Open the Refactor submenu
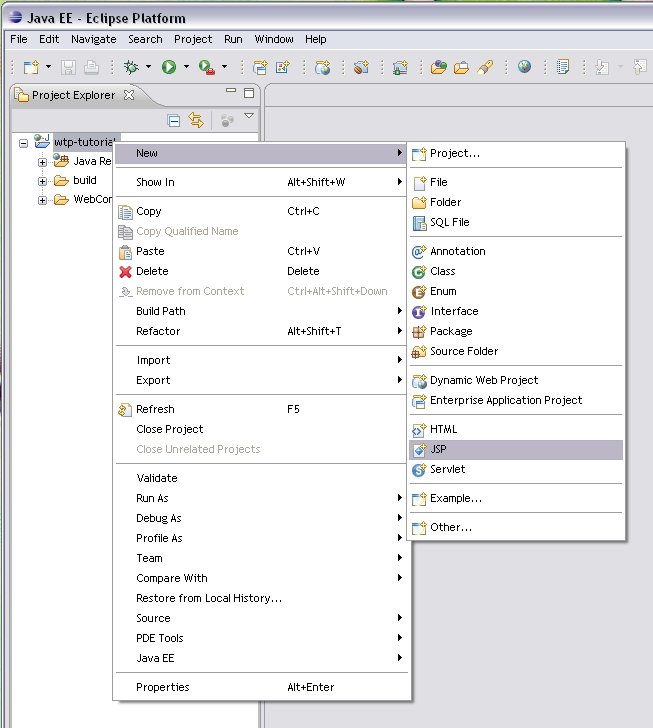Screen dimensions: 653x728 pos(261,331)
